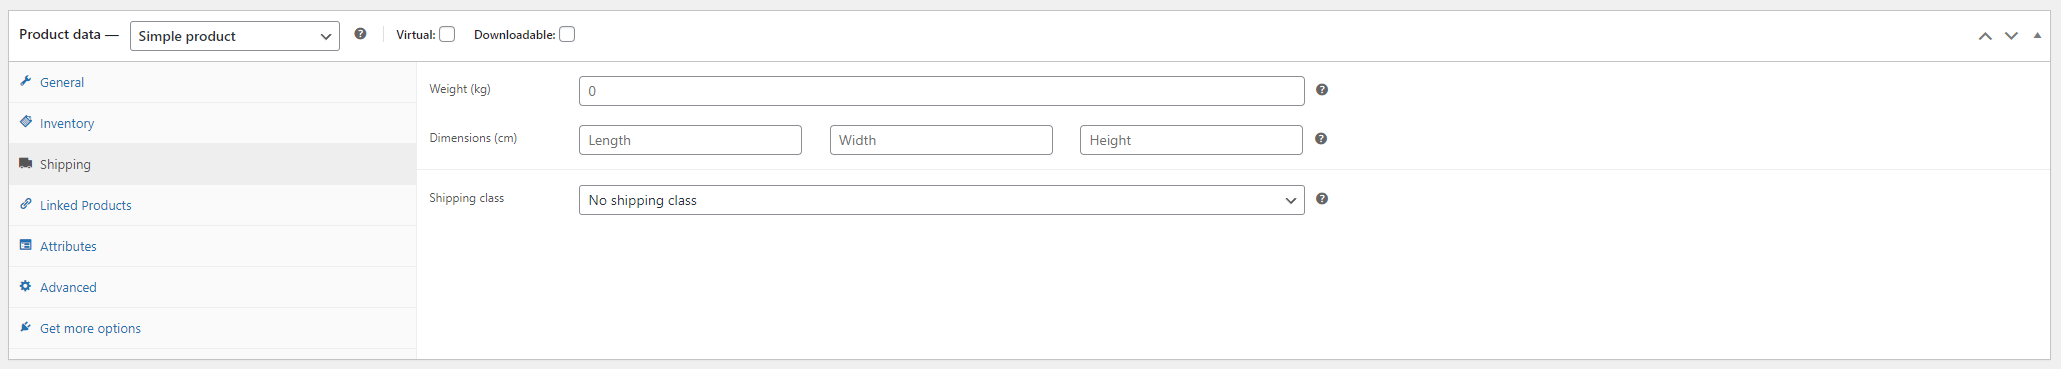Click the help icon beside Dimensions fields
This screenshot has width=2061, height=369.
click(1321, 139)
